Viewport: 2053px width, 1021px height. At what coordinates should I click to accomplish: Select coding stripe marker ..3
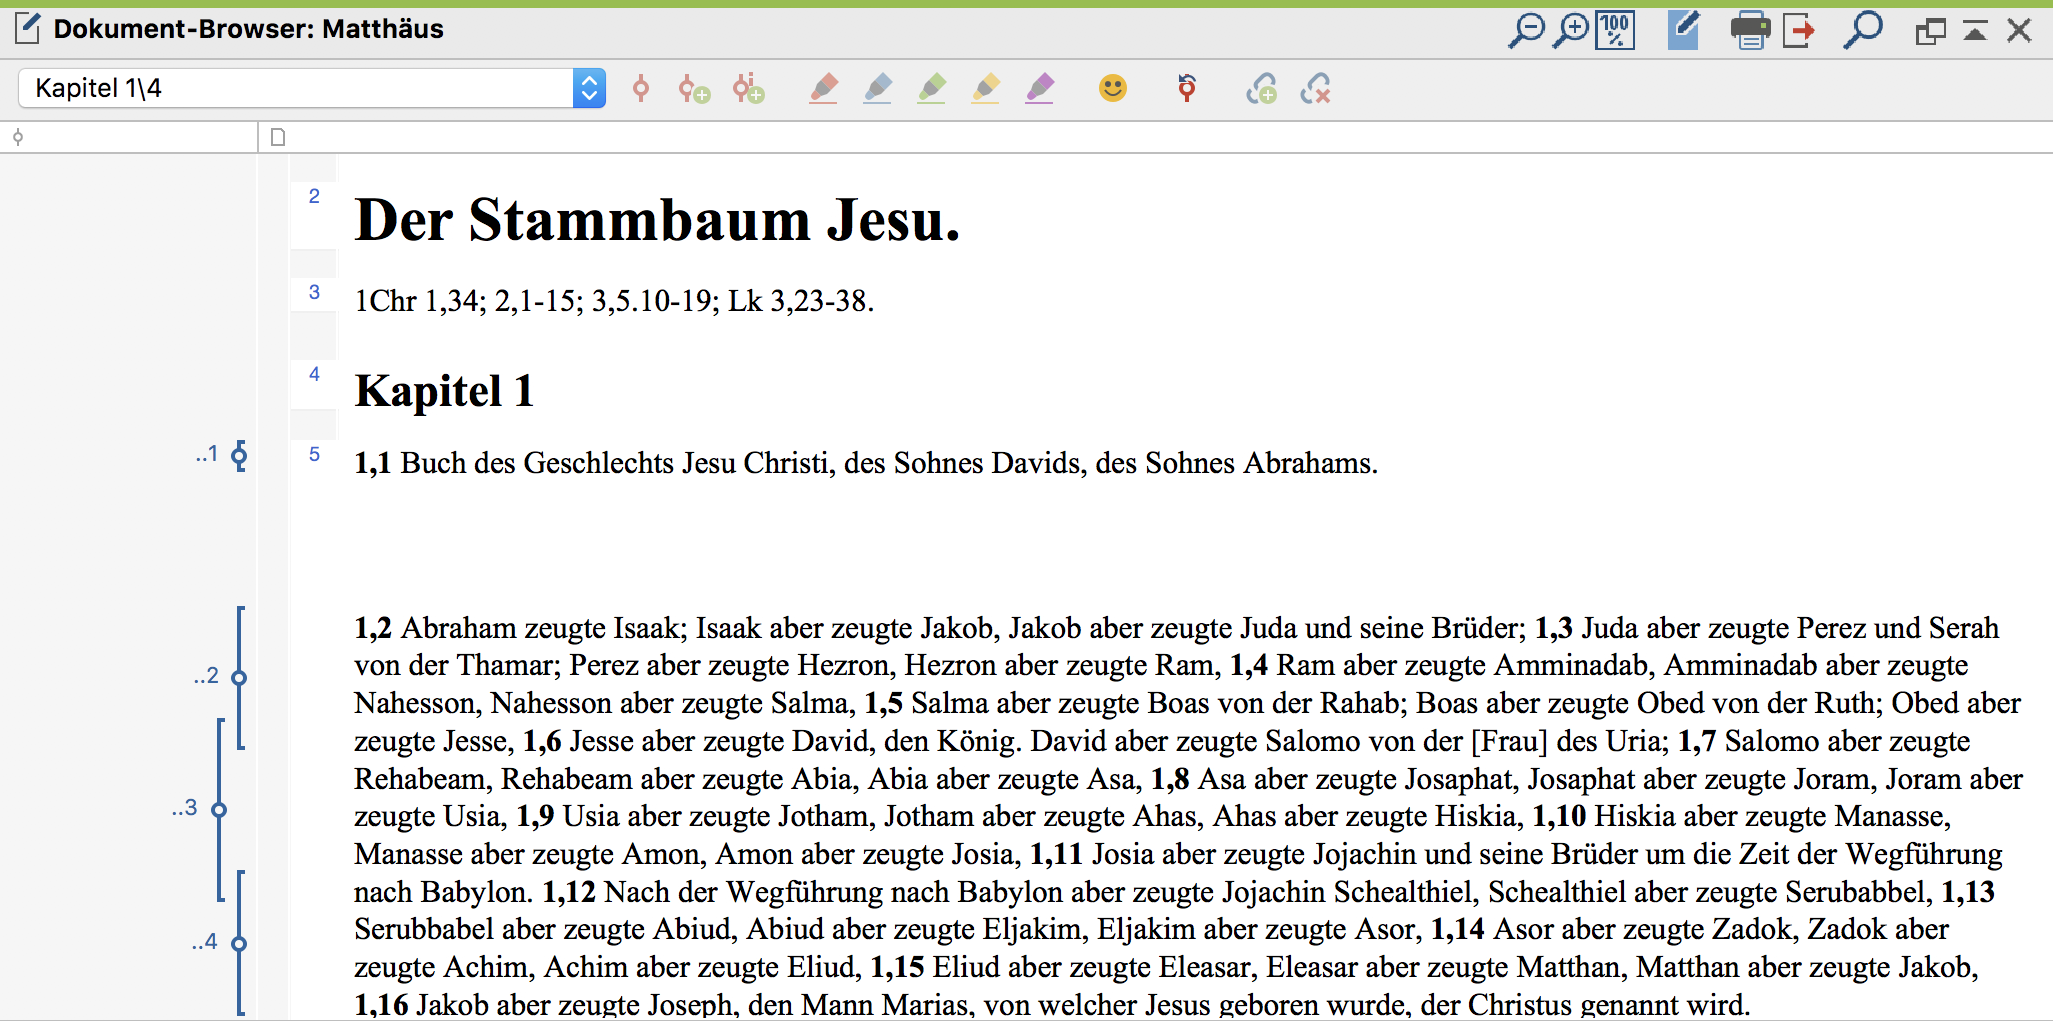click(219, 809)
